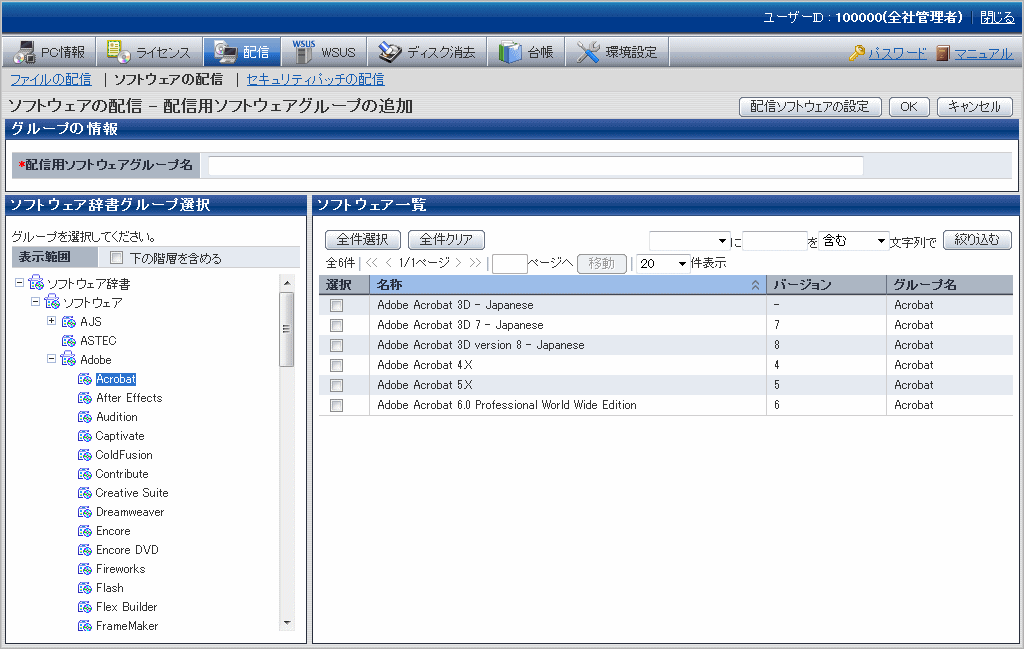Switch to the 配信 tab
The height and width of the screenshot is (649, 1024).
[x=242, y=52]
